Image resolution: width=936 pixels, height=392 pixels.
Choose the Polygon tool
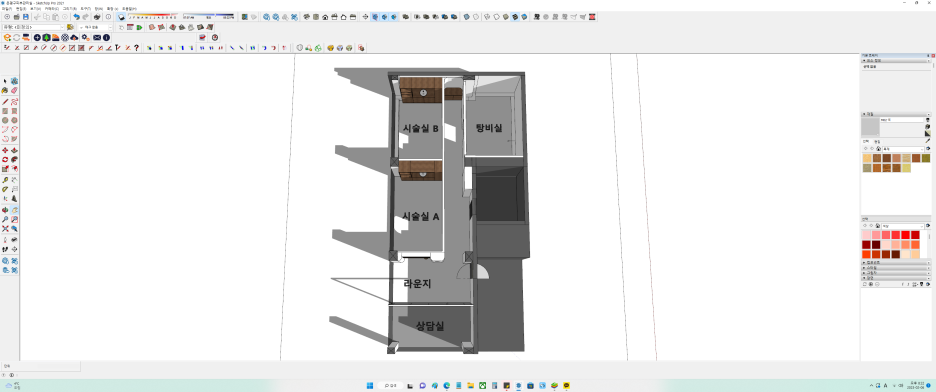14,120
